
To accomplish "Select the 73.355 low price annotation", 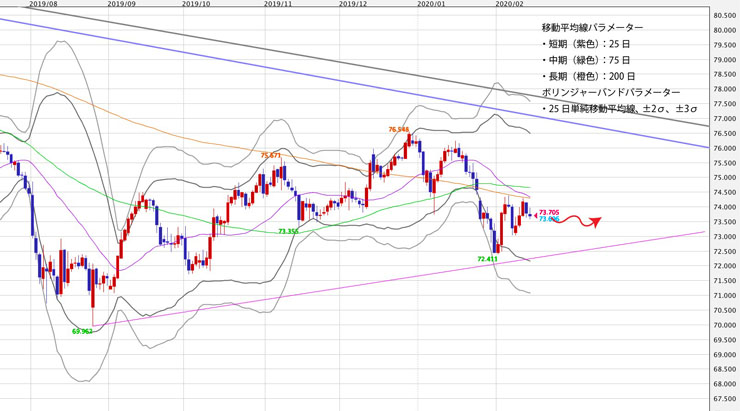I will [288, 231].
